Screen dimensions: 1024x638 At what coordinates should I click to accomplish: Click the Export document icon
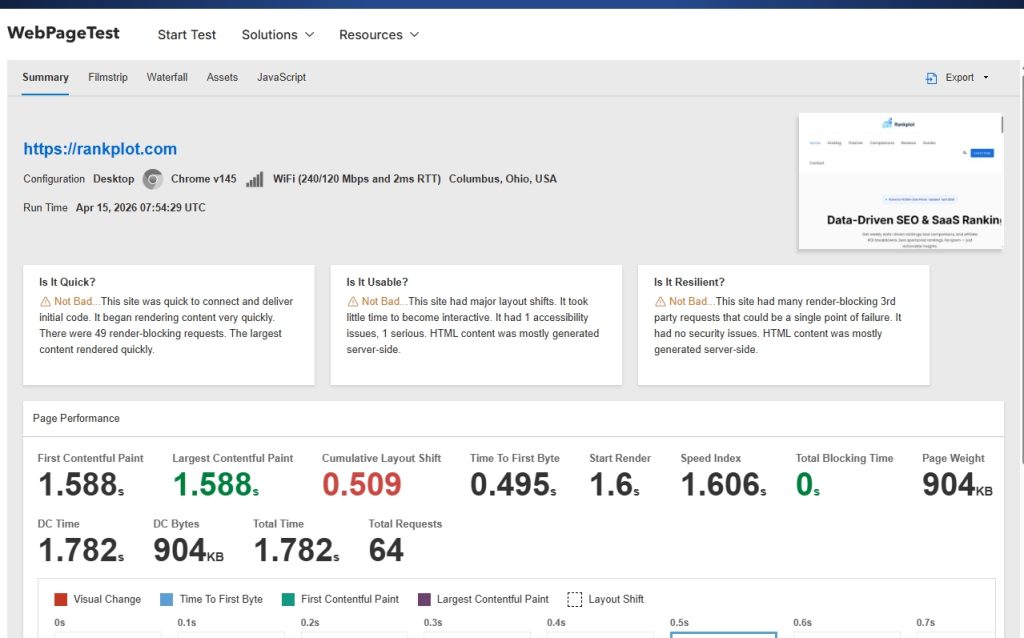tap(931, 78)
